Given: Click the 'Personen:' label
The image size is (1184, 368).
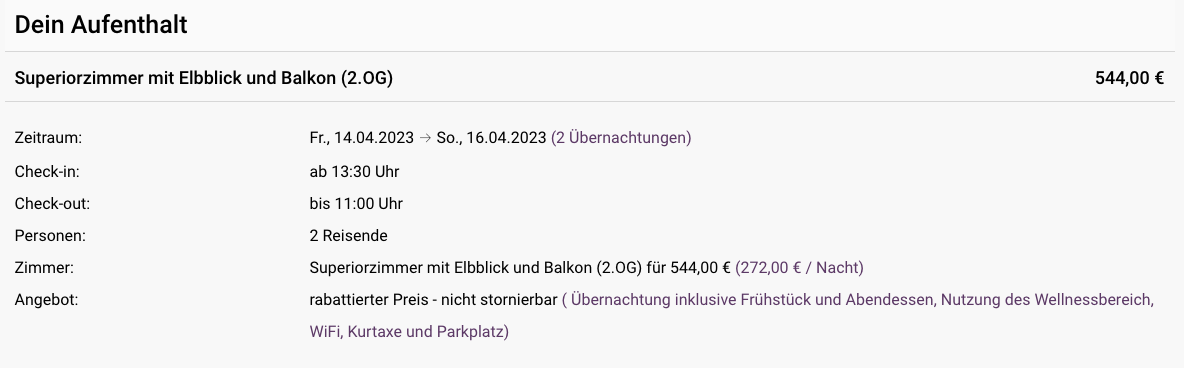Looking at the screenshot, I should point(50,236).
